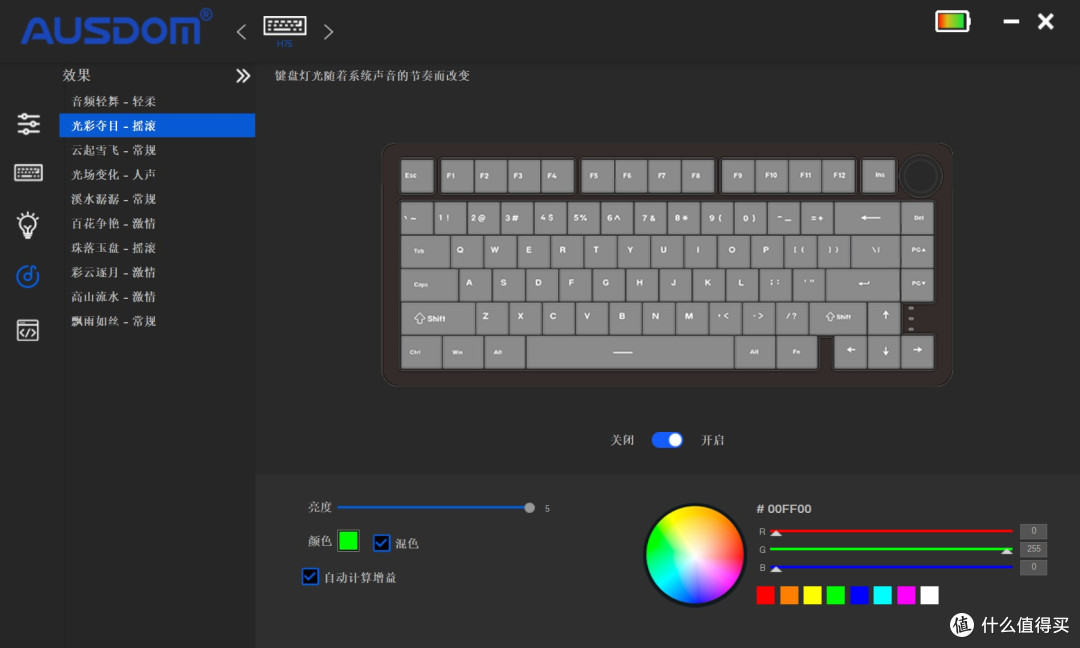
Task: Click the battery status indicator
Action: point(953,21)
